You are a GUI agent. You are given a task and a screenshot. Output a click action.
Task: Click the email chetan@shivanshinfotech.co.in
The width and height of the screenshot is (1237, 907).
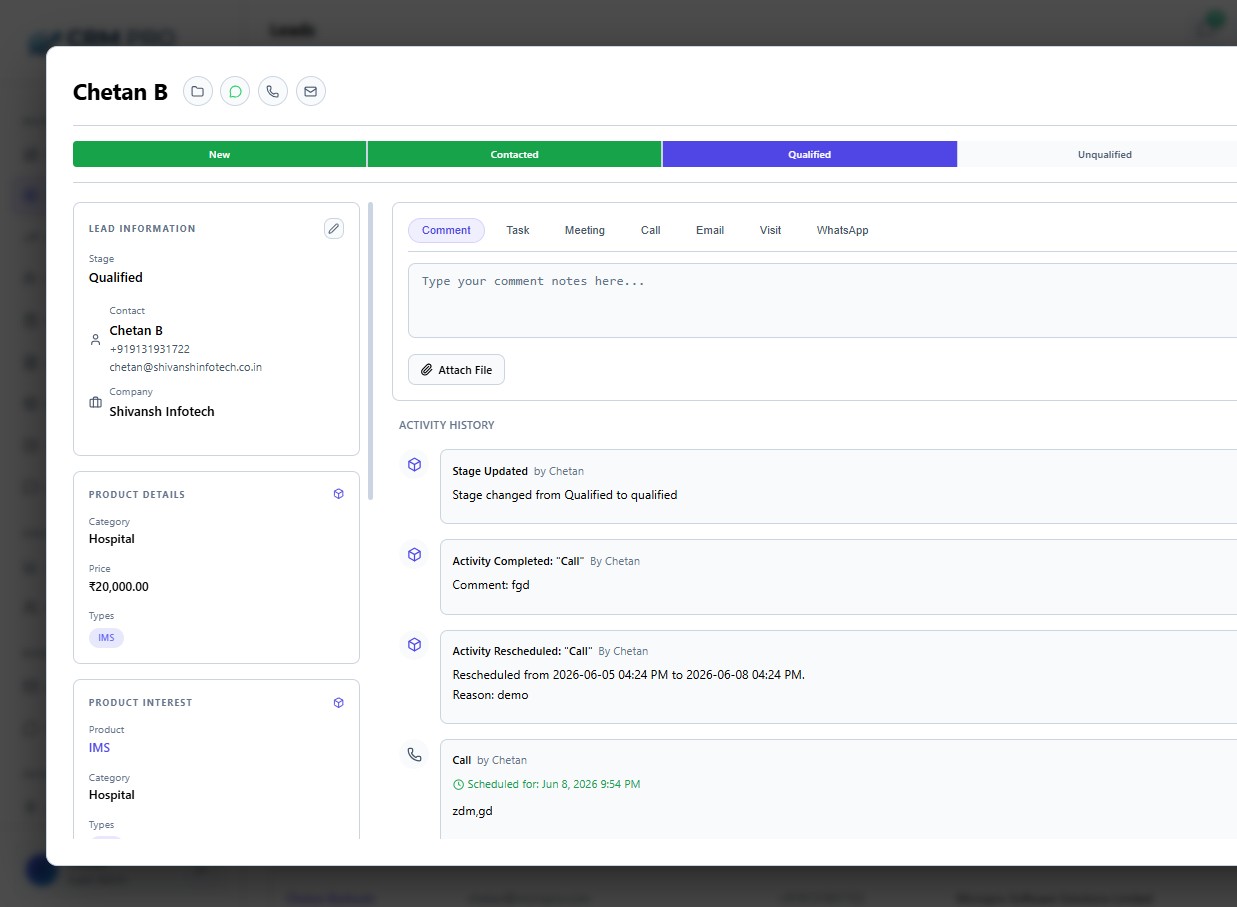[186, 367]
